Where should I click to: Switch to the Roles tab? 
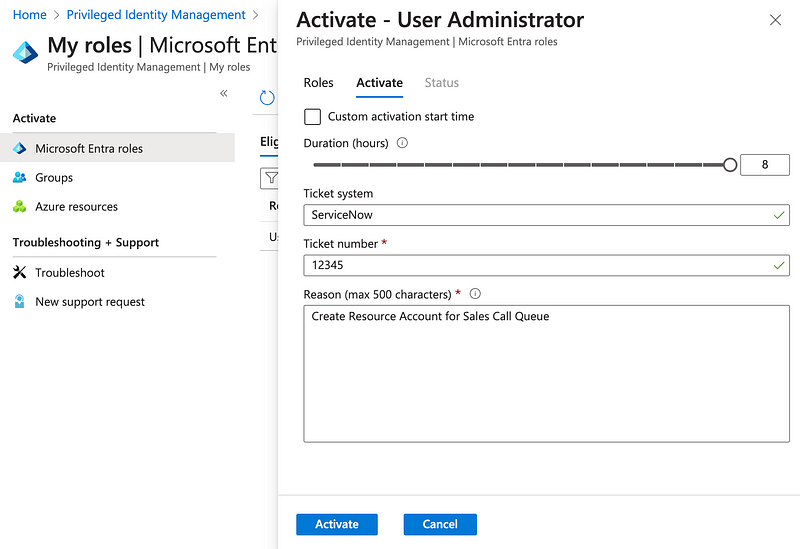(x=319, y=83)
